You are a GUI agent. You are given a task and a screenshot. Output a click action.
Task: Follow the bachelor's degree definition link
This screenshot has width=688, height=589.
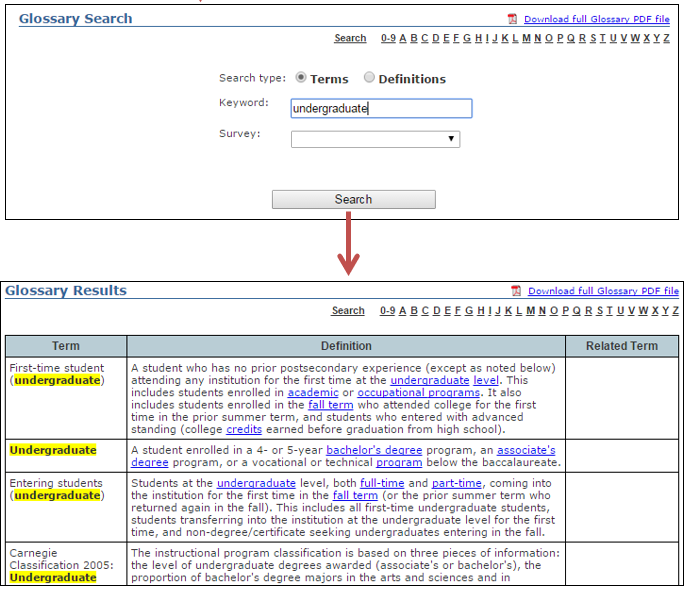(x=374, y=450)
